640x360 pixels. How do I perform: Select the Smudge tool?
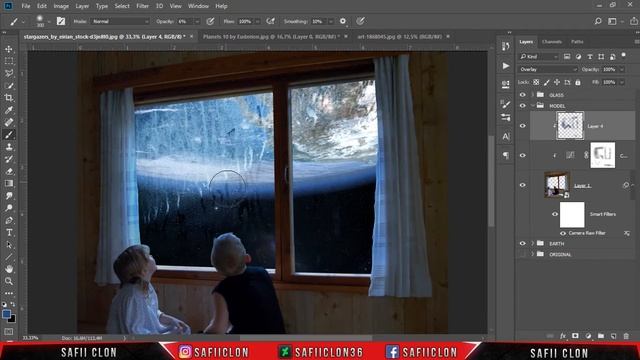pyautogui.click(x=9, y=196)
